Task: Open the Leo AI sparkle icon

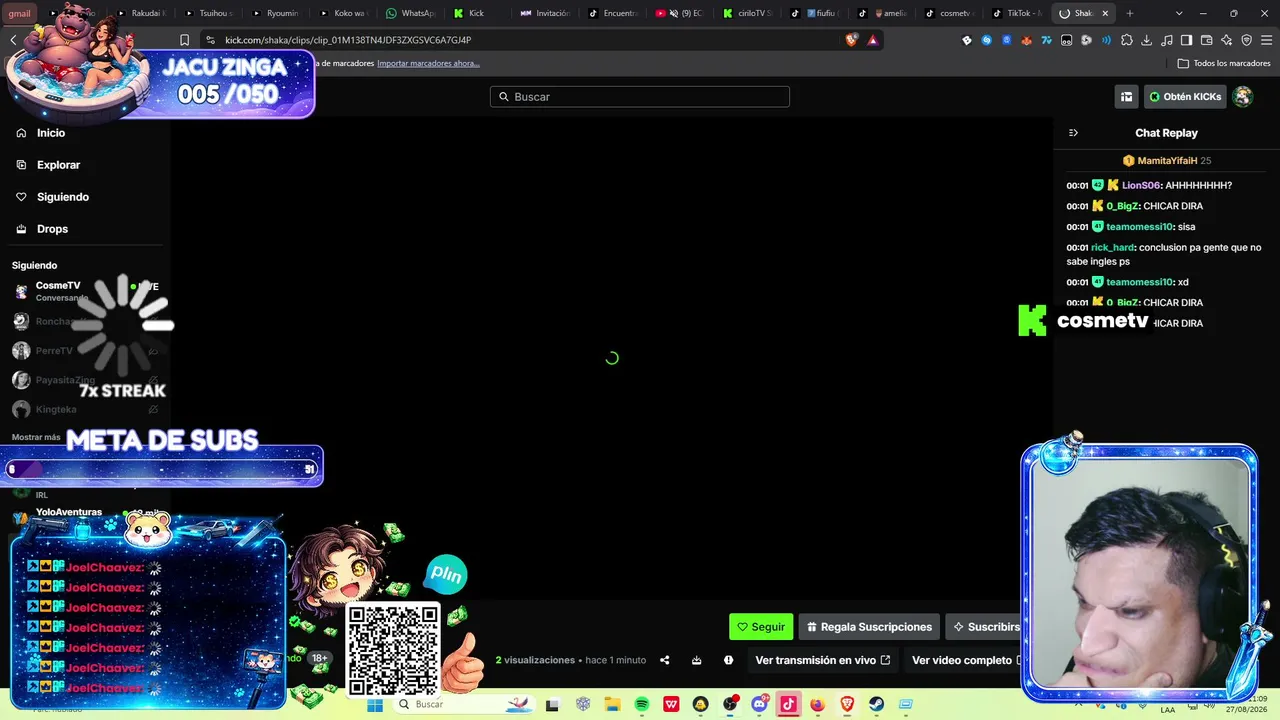Action: point(1227,40)
